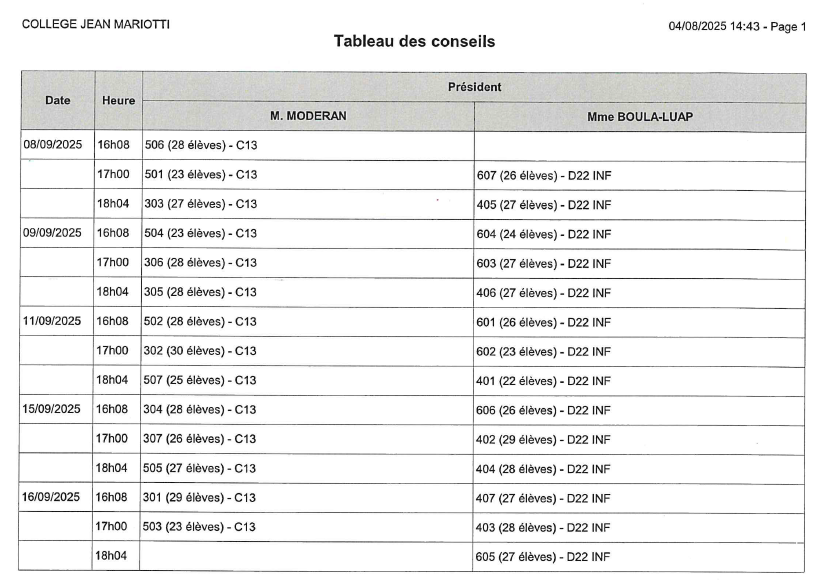This screenshot has width=820, height=584.
Task: Select the 11/09/2025 date cell
Action: click(x=53, y=321)
